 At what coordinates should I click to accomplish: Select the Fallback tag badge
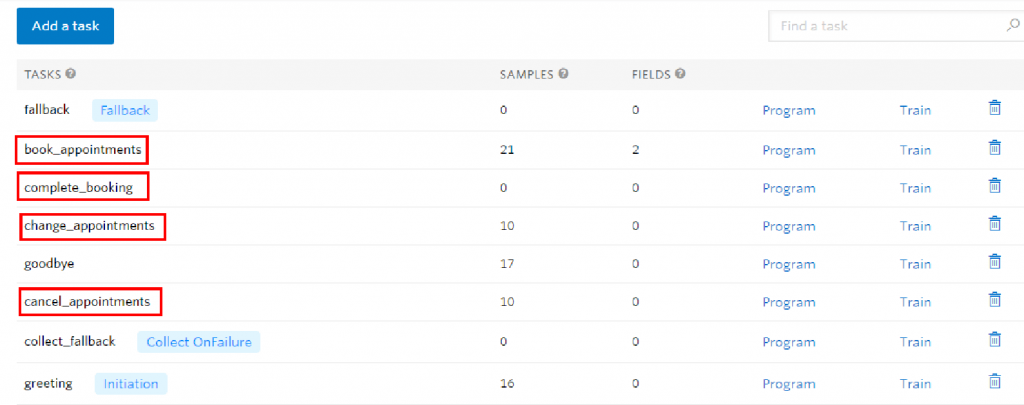coord(125,110)
